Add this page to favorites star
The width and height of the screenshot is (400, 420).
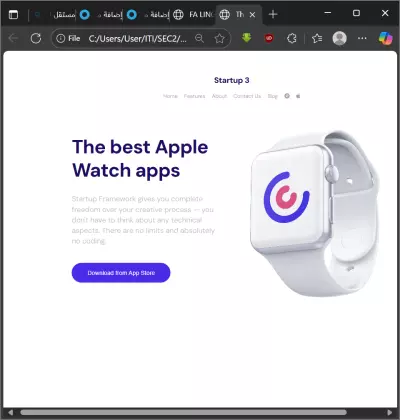pos(219,39)
